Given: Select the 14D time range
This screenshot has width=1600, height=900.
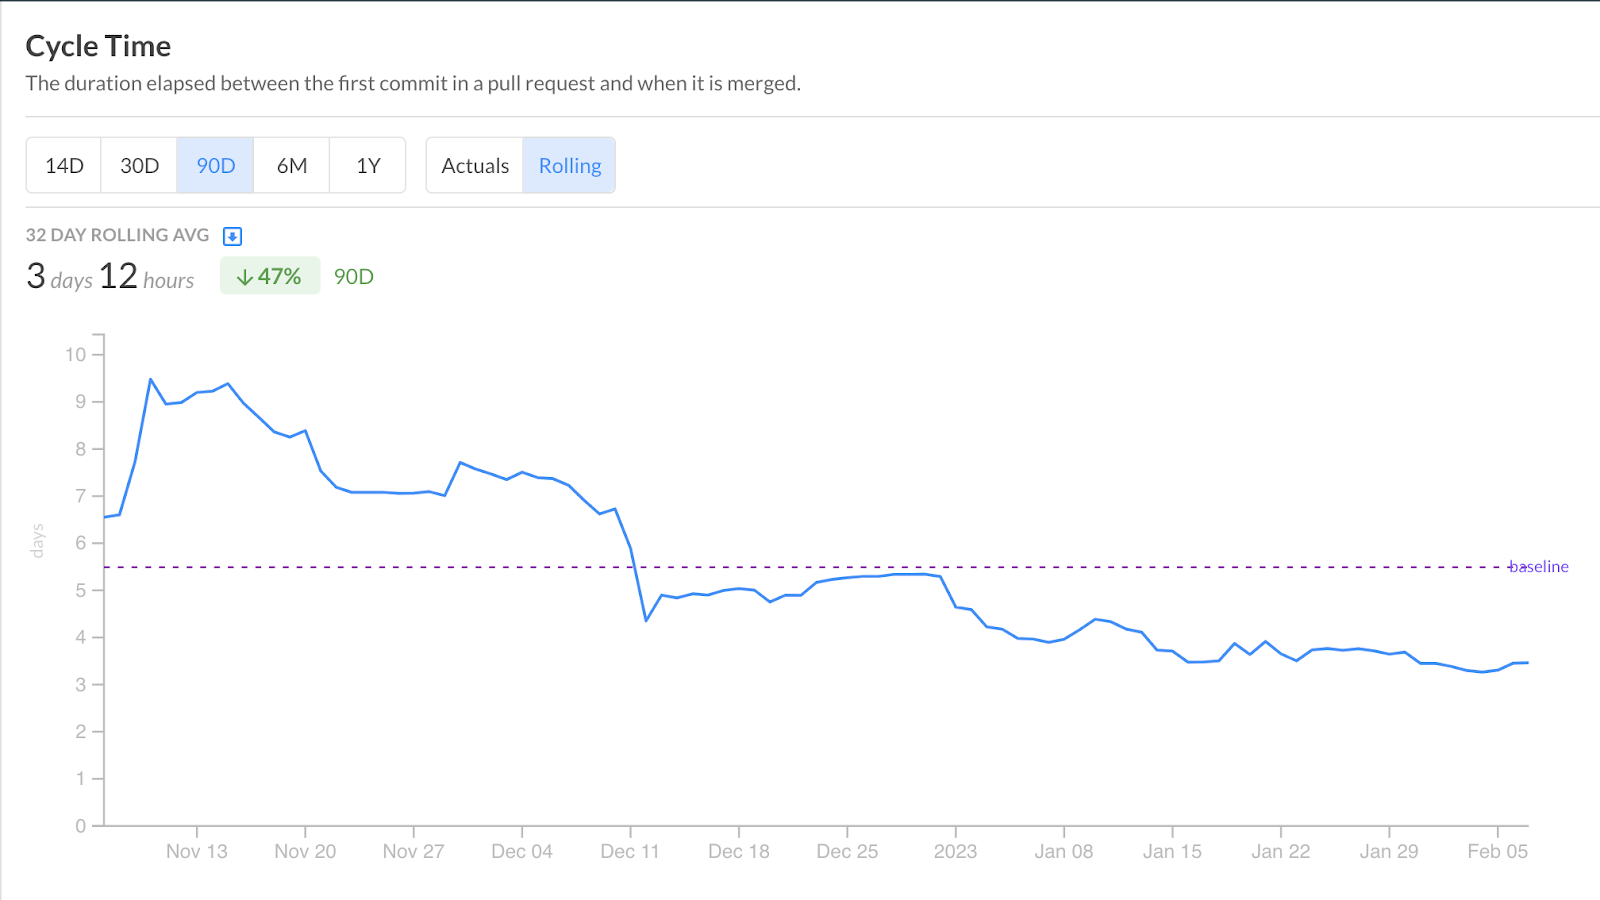Looking at the screenshot, I should click(x=64, y=166).
